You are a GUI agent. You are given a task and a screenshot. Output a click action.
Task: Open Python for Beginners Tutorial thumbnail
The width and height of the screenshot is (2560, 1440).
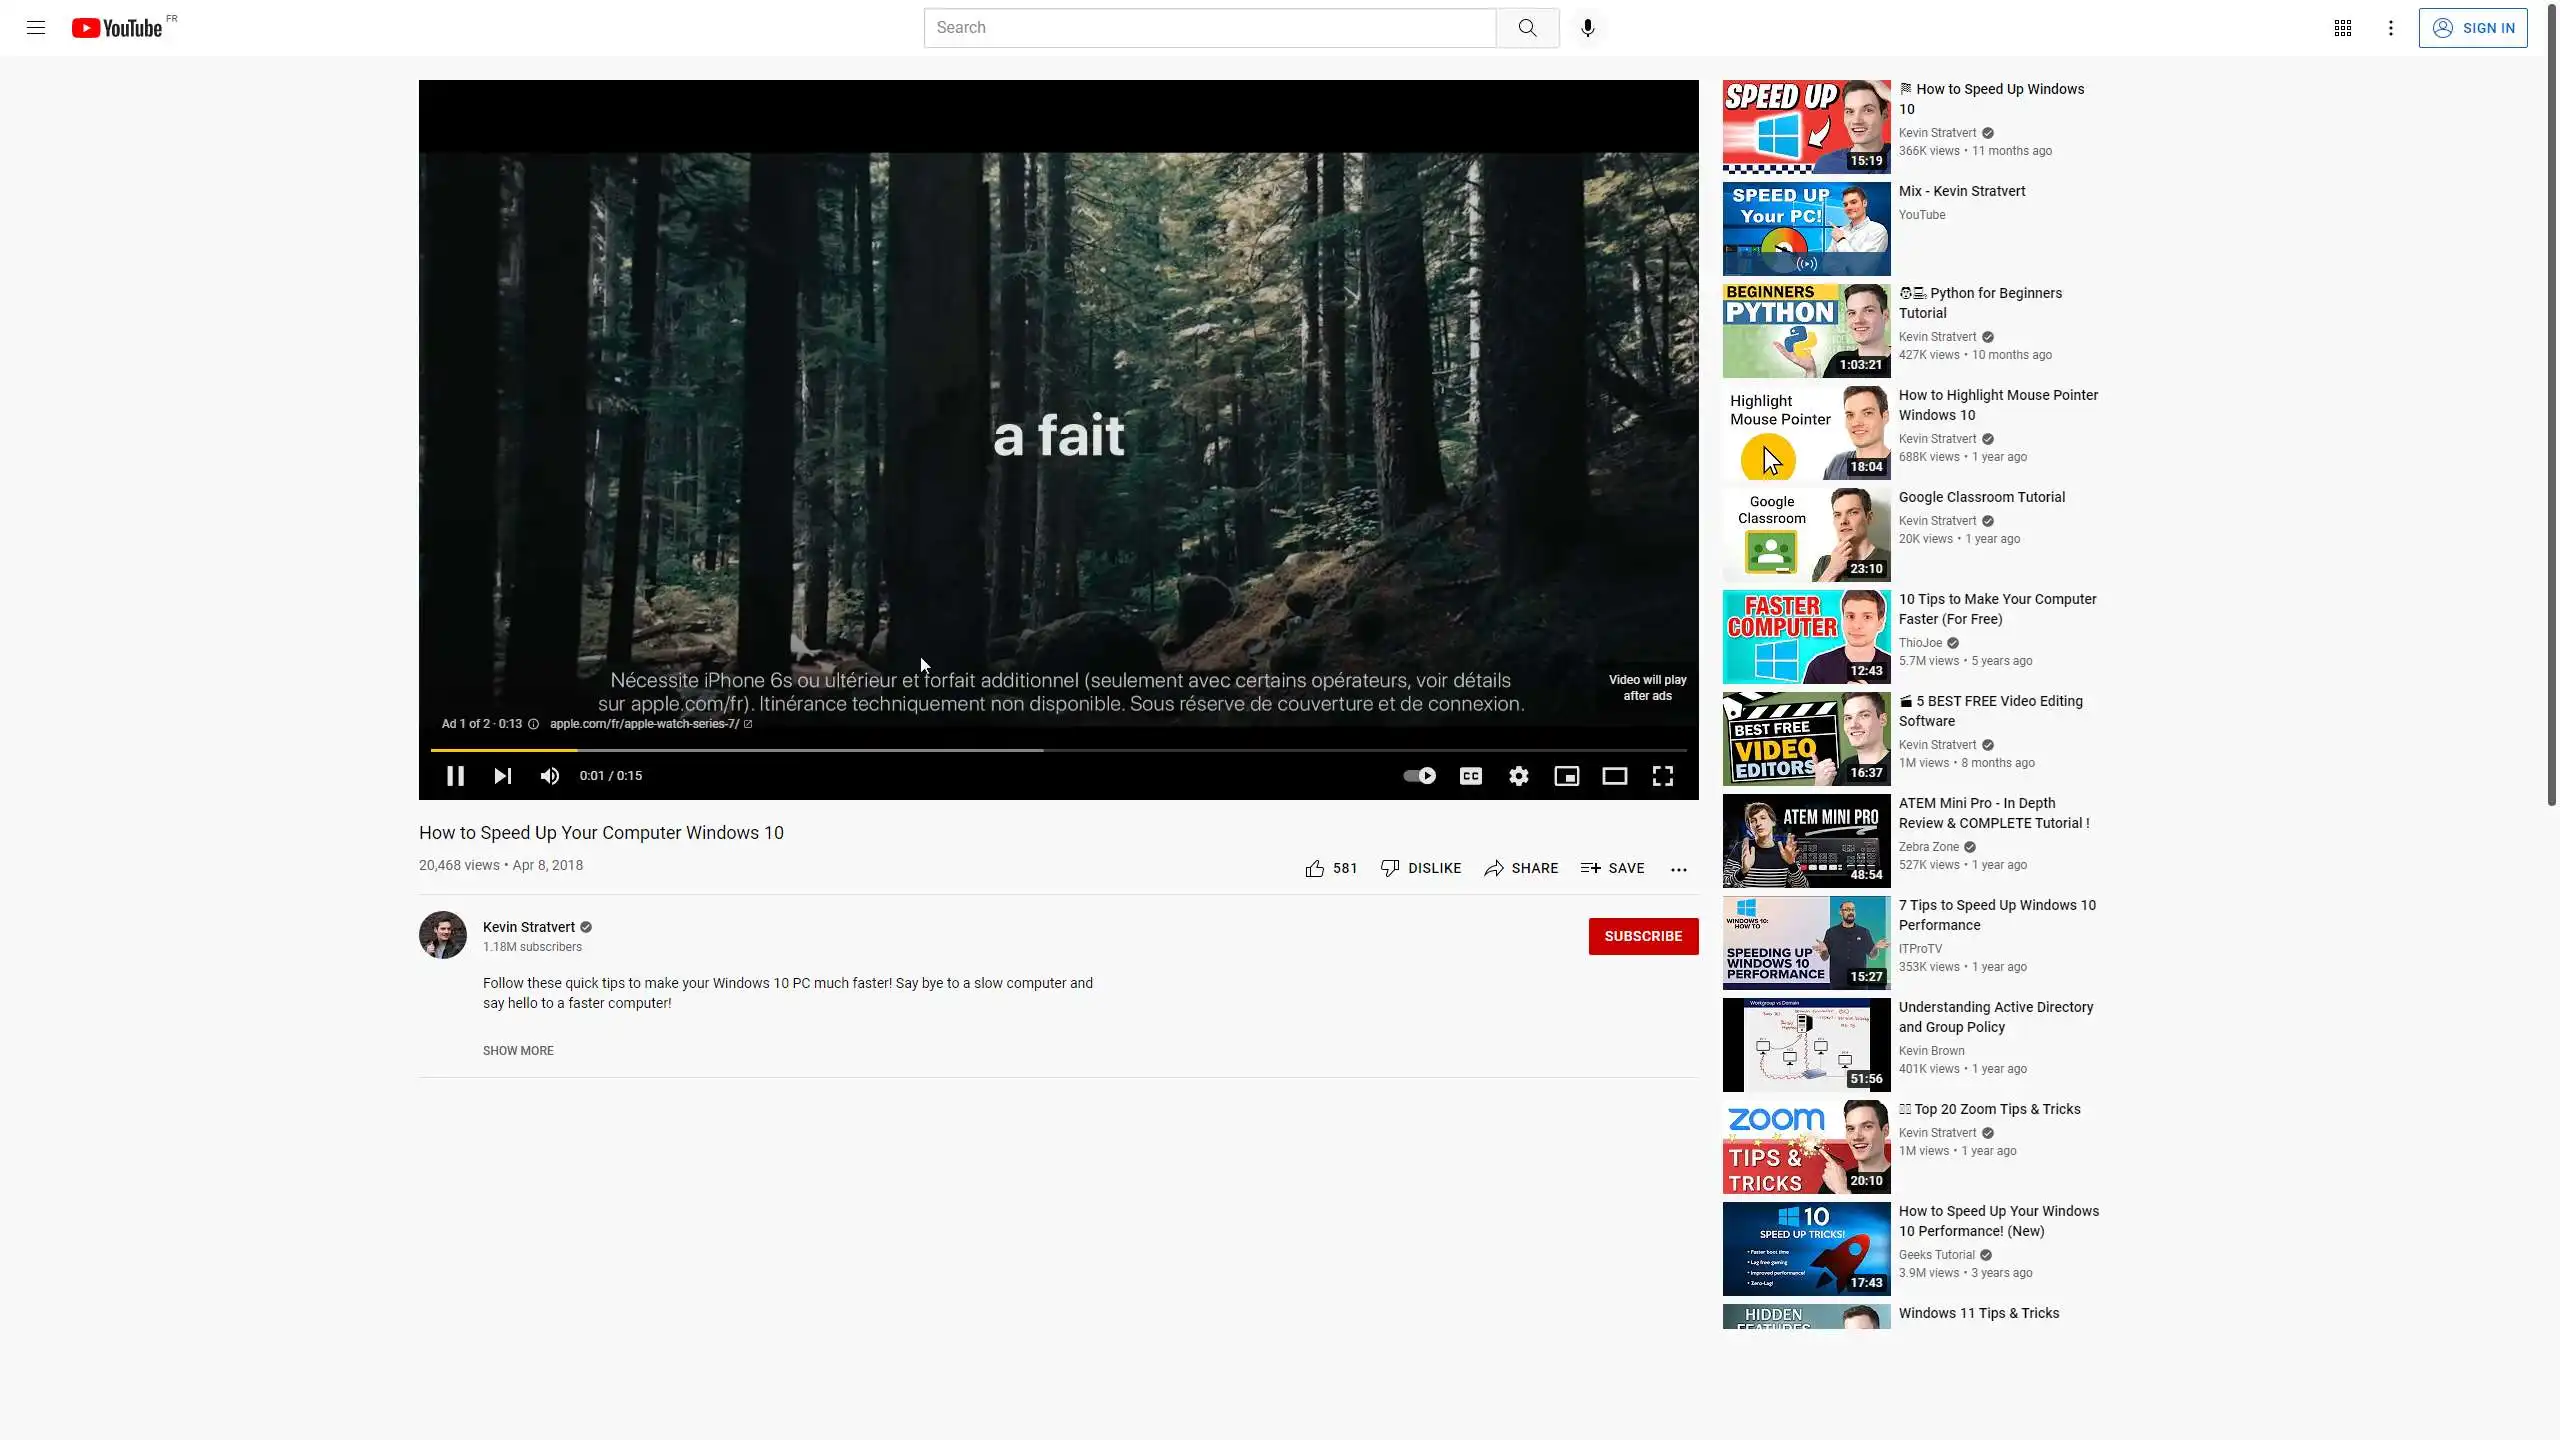pos(1806,331)
